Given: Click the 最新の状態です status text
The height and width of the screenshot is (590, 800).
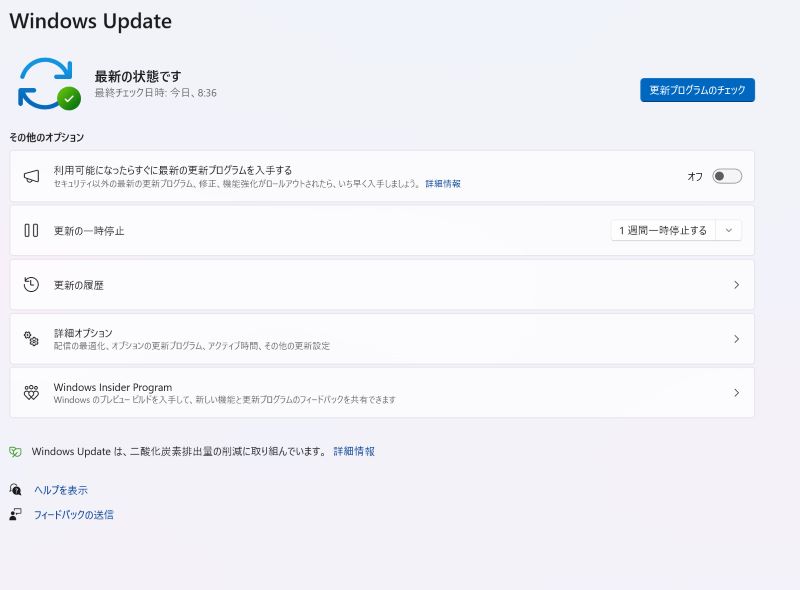Looking at the screenshot, I should pos(138,77).
